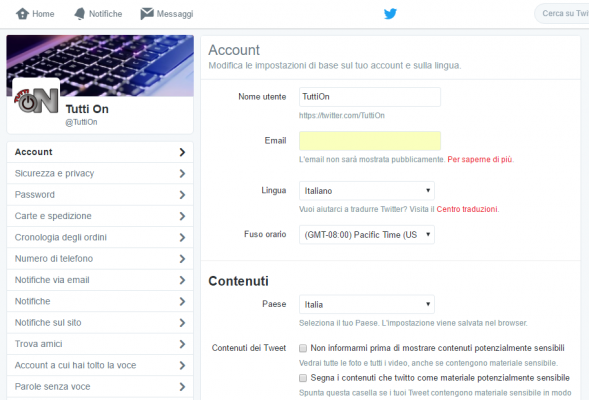The image size is (589, 400).
Task: Open Notifiche via email settings
Action: coord(100,280)
